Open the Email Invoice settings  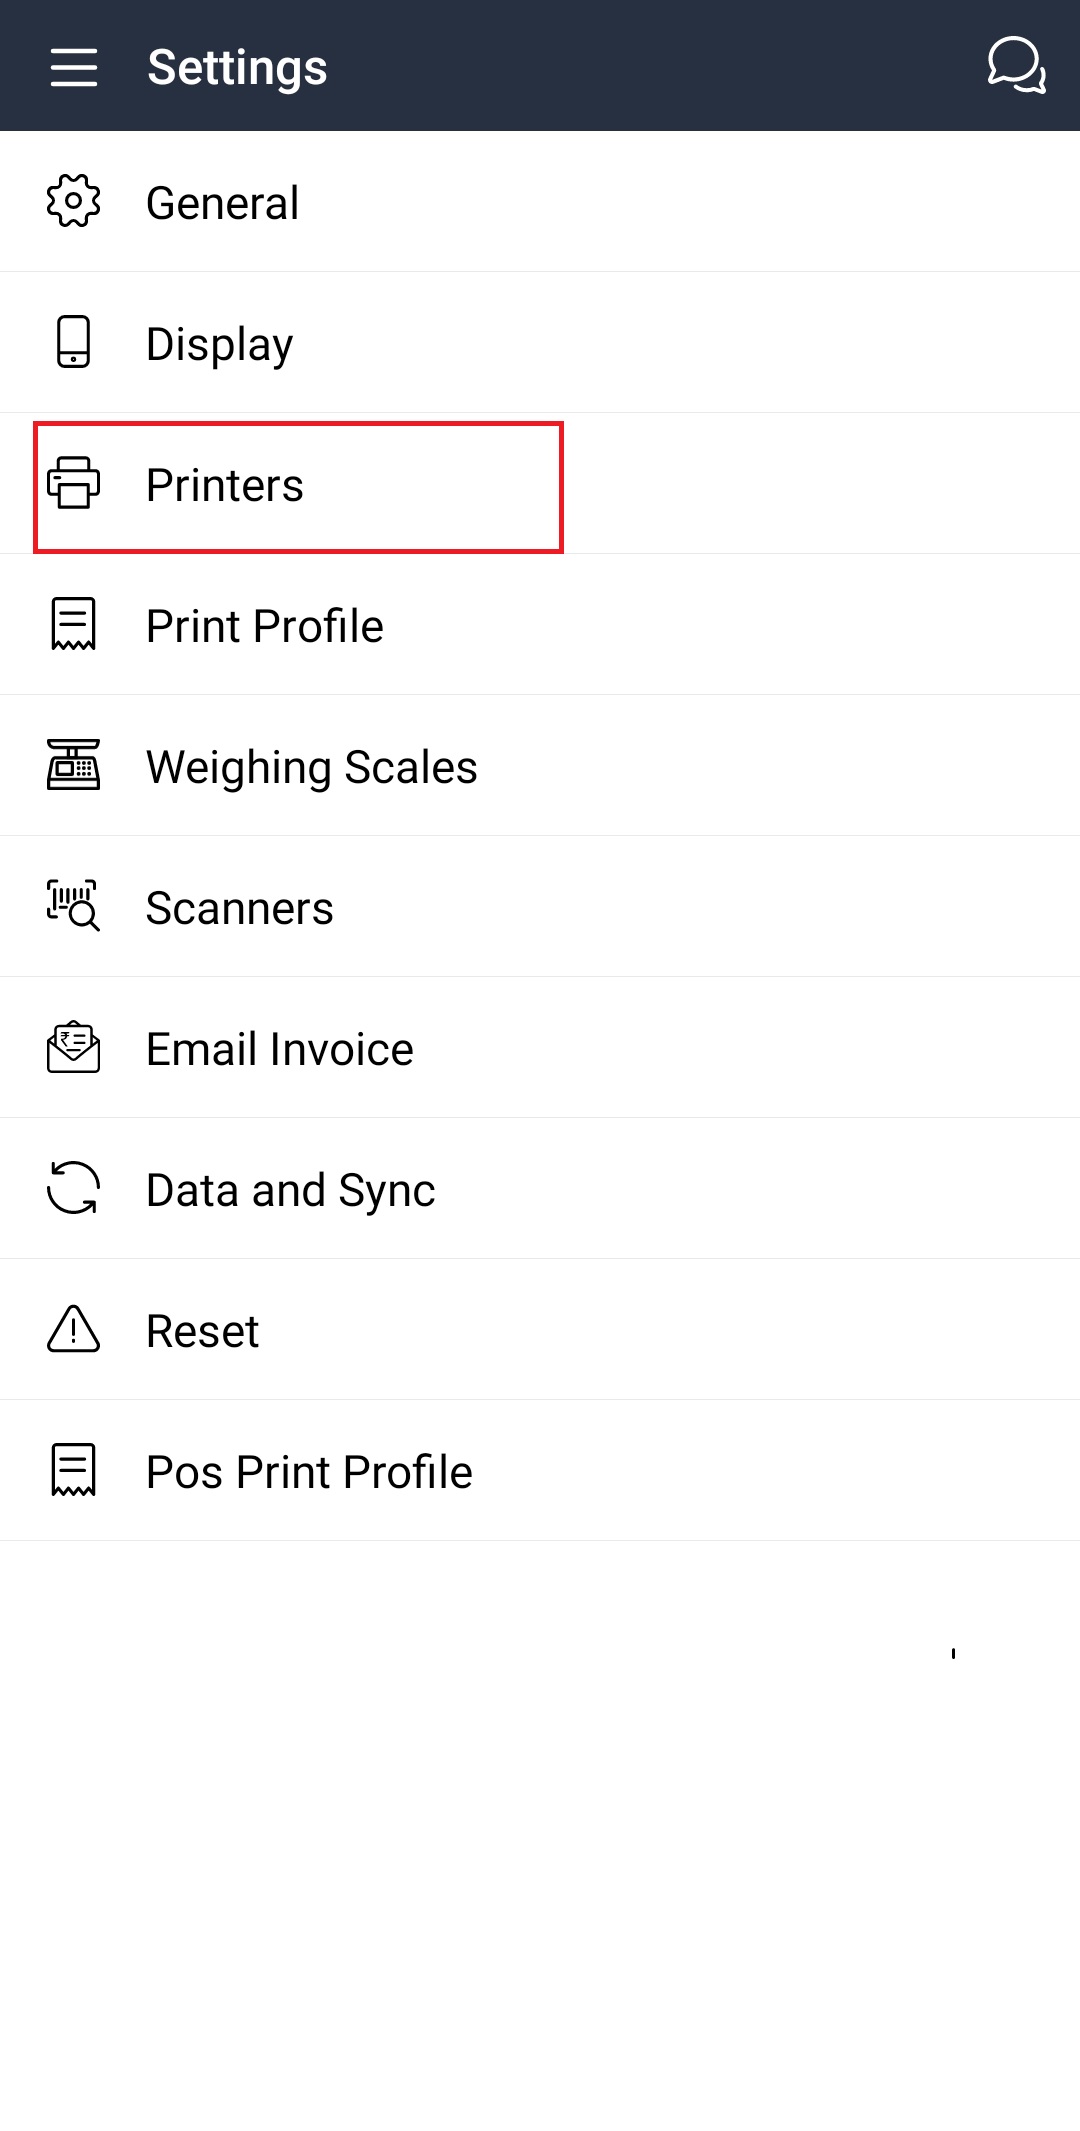coord(280,1049)
